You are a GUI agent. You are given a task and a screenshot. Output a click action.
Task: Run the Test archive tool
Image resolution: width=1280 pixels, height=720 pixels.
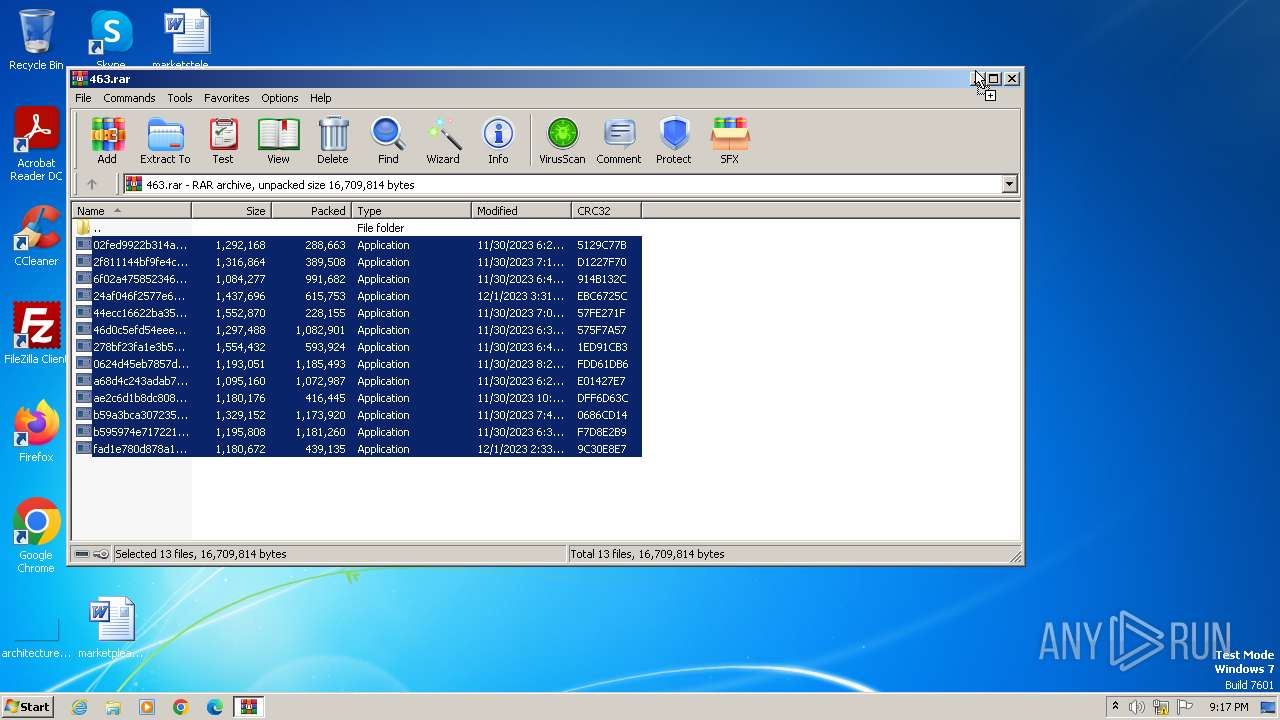(223, 141)
